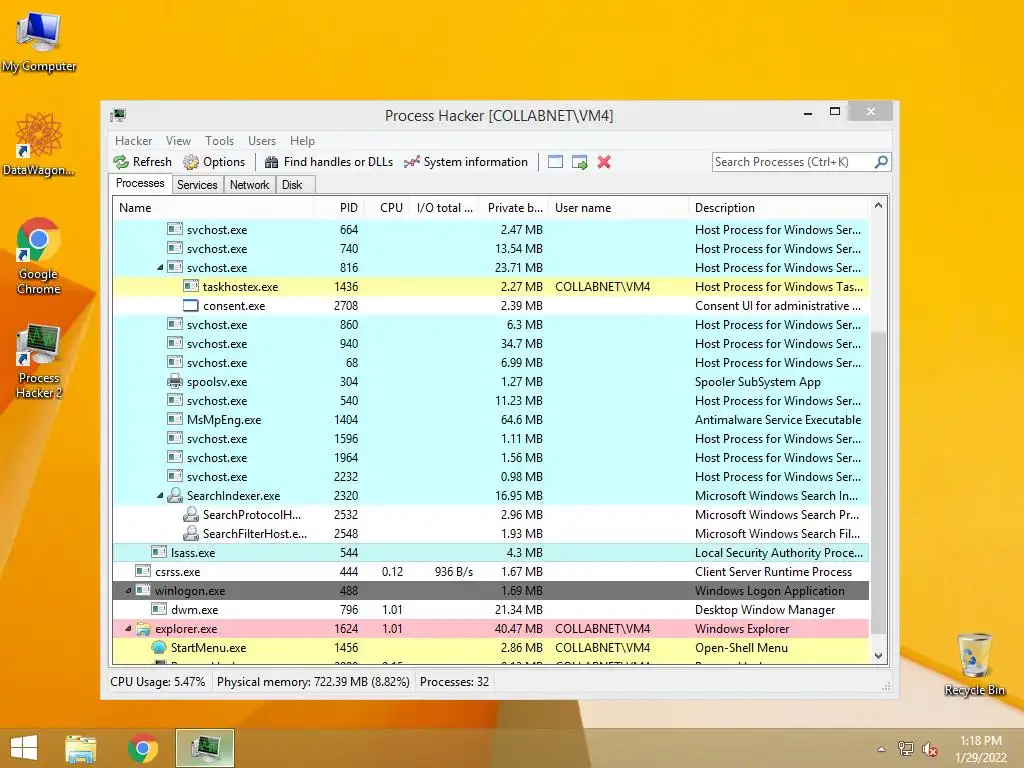Viewport: 1024px width, 768px height.
Task: Click in the Search Processes field
Action: coord(793,162)
